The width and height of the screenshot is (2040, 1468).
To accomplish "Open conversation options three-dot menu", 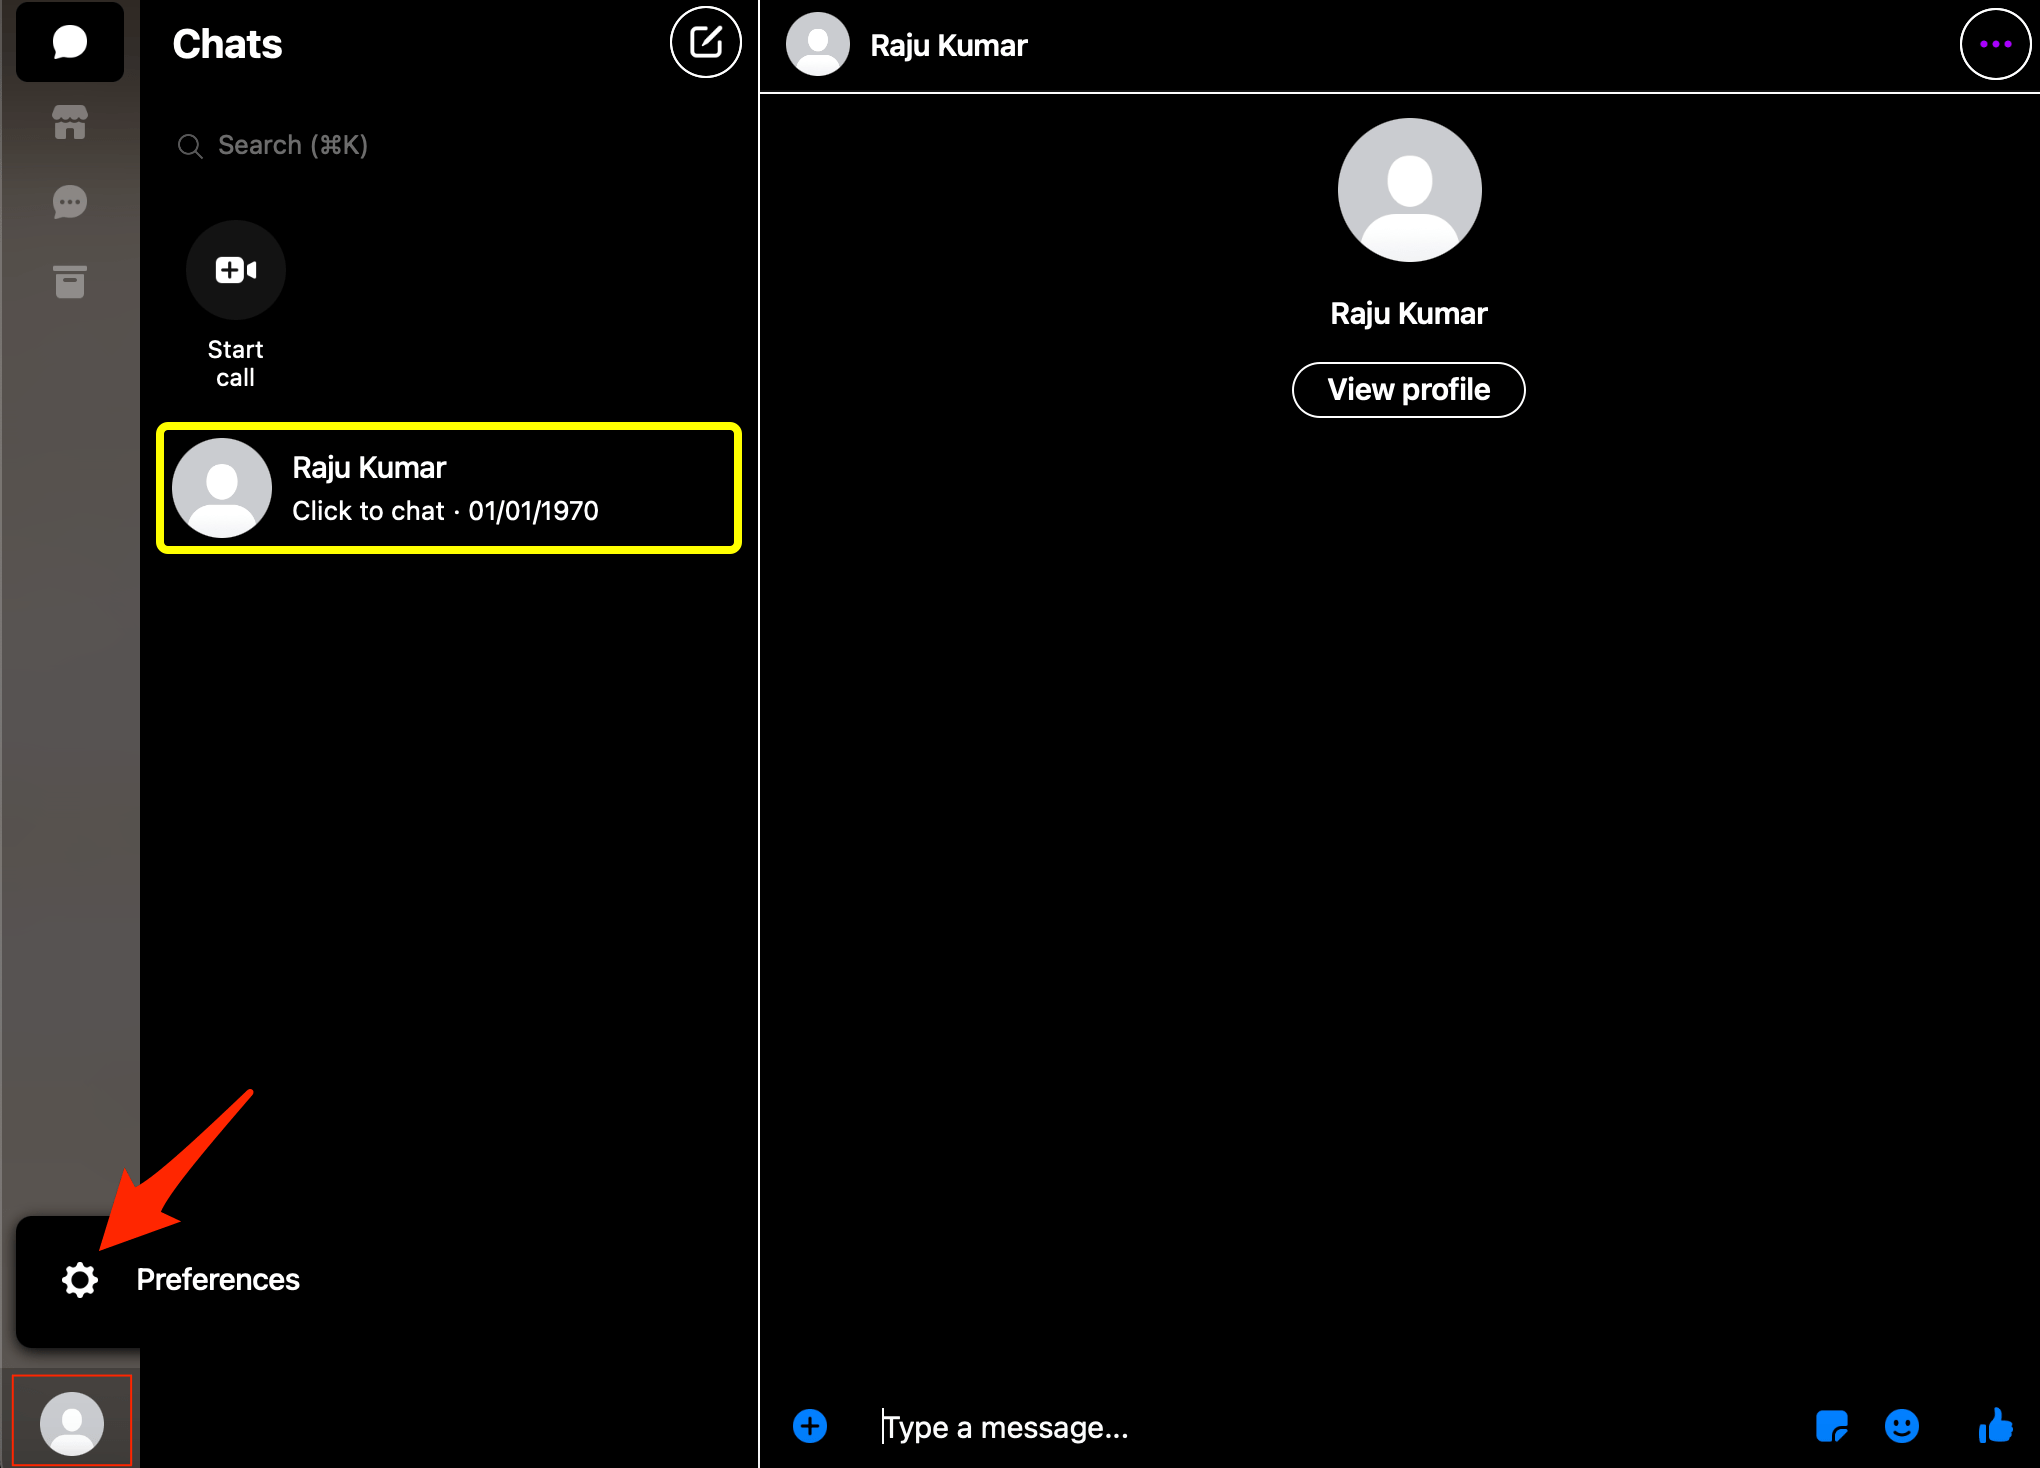I will coord(1994,44).
